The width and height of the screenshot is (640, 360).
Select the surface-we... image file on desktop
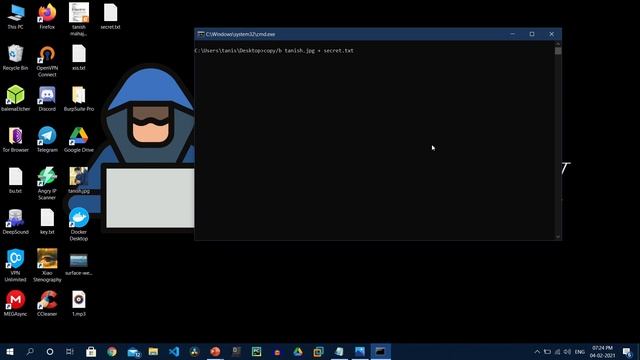[79, 263]
